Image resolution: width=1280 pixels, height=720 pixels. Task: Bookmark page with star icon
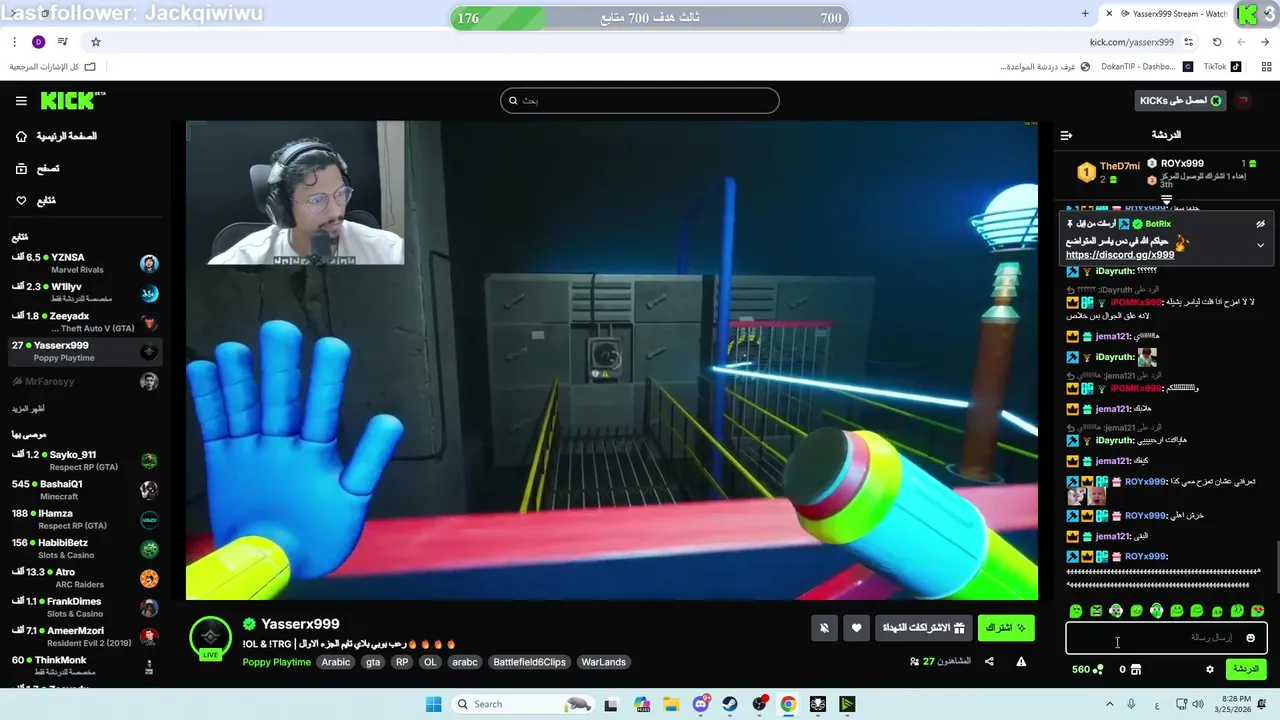[96, 42]
